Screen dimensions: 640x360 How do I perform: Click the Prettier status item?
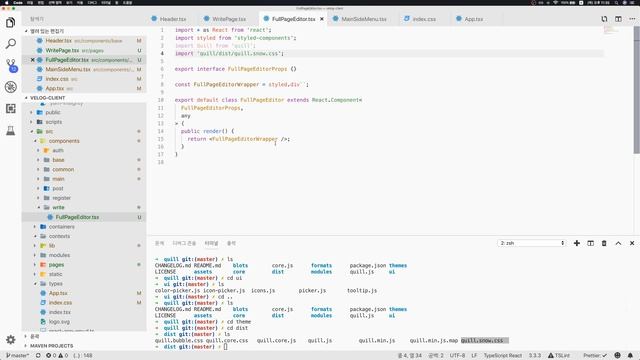[x=595, y=356]
